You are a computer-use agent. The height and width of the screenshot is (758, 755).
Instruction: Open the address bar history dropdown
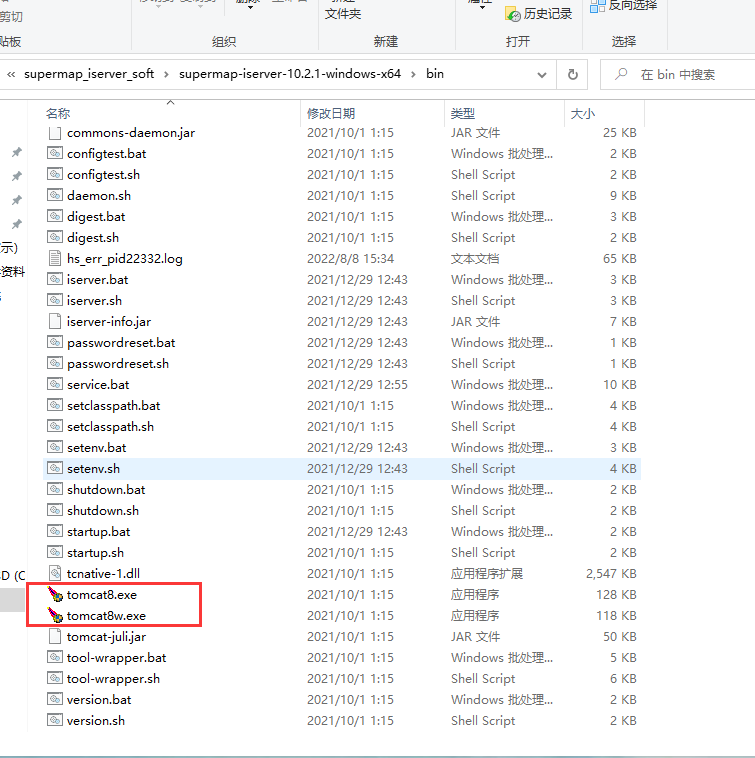[542, 75]
